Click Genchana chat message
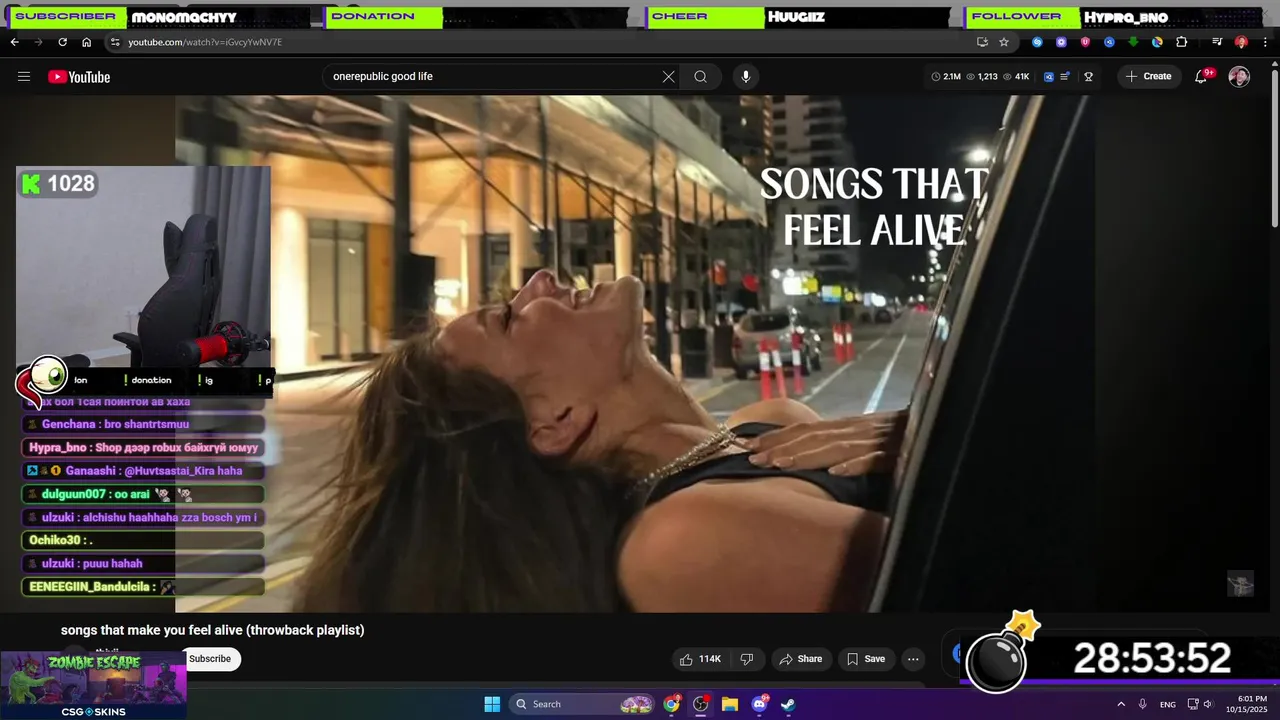The image size is (1280, 720). pos(143,424)
